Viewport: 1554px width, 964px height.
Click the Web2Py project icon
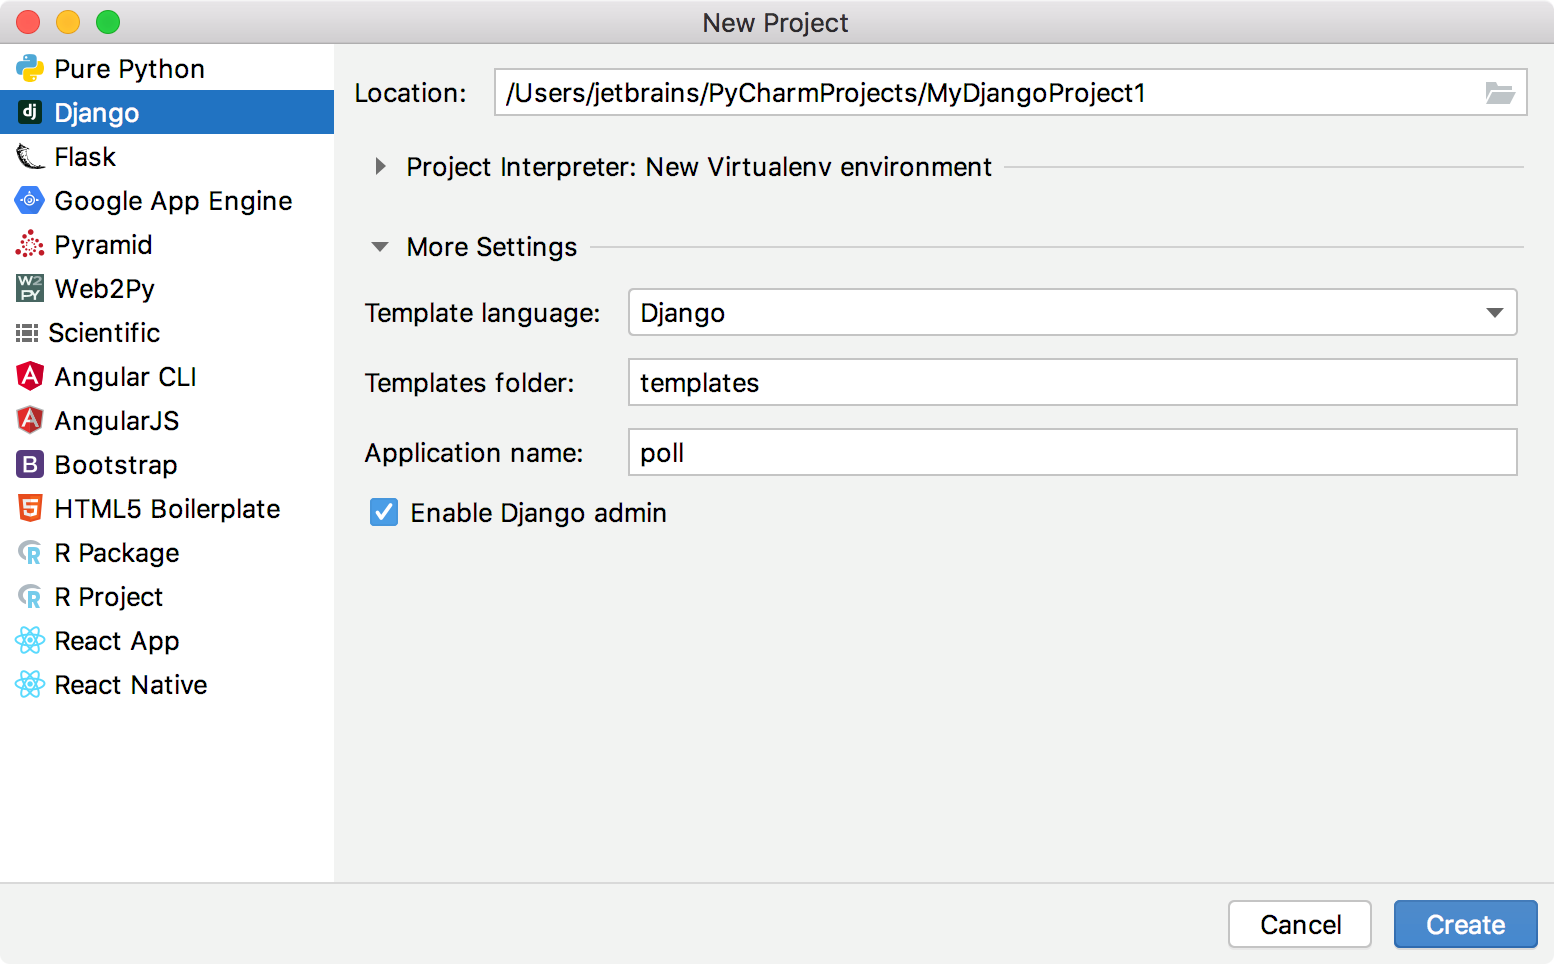click(29, 288)
